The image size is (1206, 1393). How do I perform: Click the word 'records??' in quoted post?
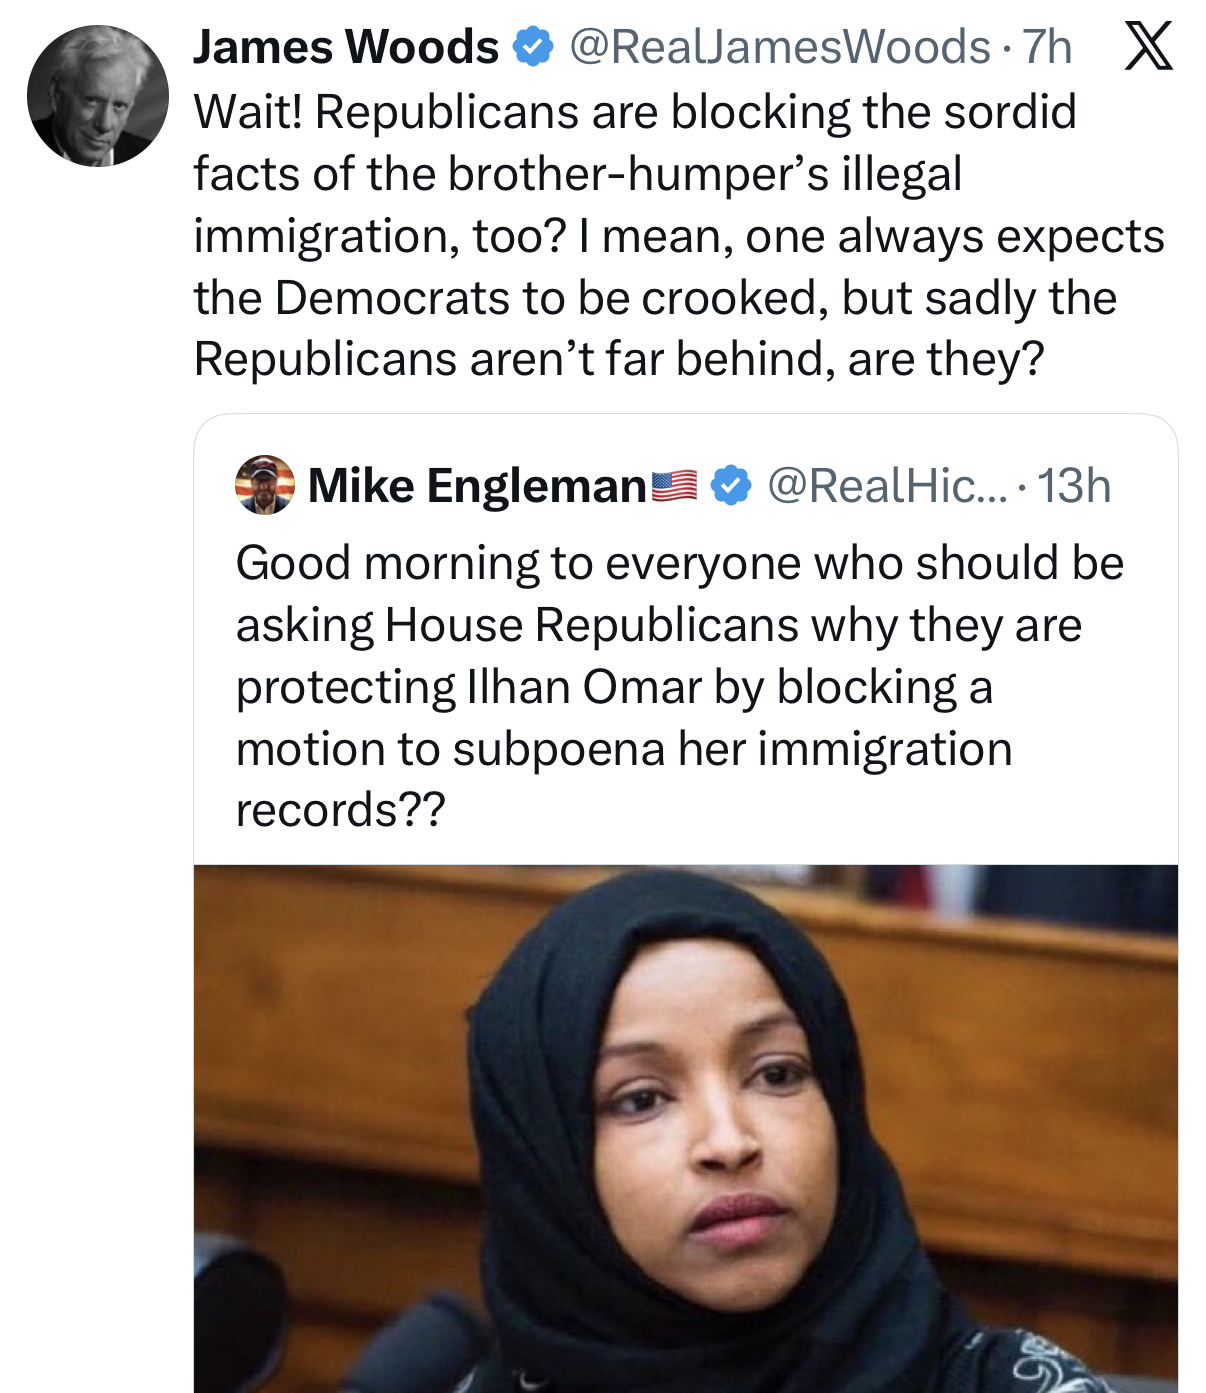tap(340, 810)
